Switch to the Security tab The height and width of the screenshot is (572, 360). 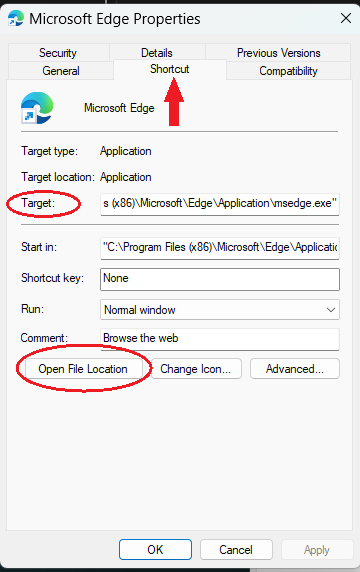point(58,53)
